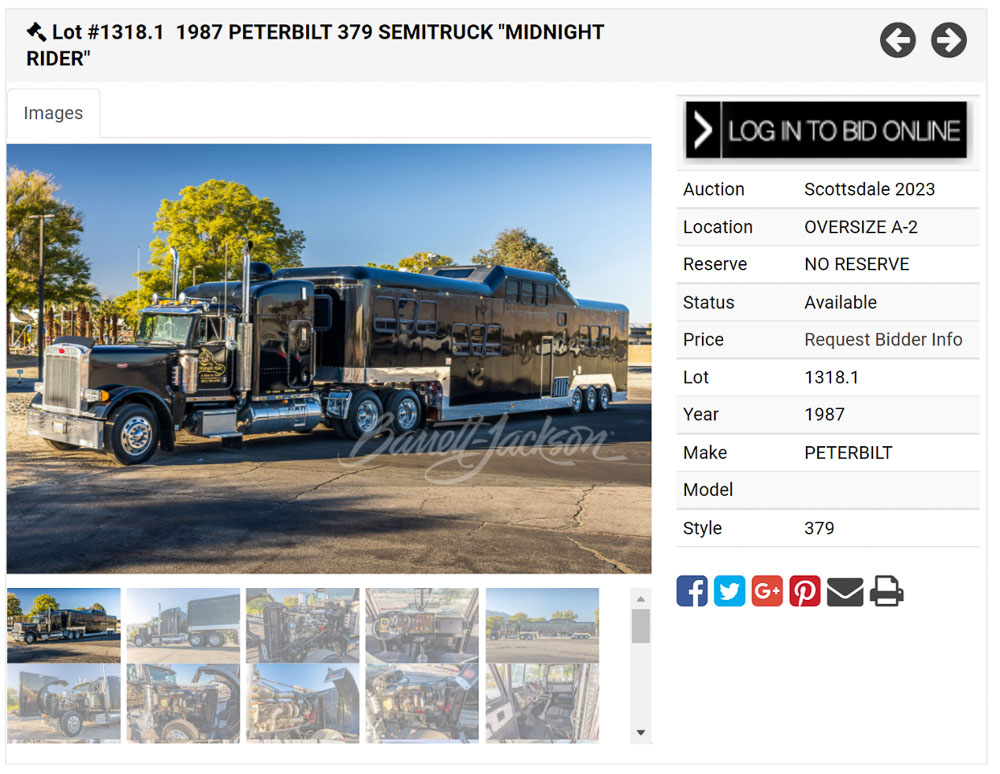1000x774 pixels.
Task: Share this lot on Twitter
Action: (729, 591)
